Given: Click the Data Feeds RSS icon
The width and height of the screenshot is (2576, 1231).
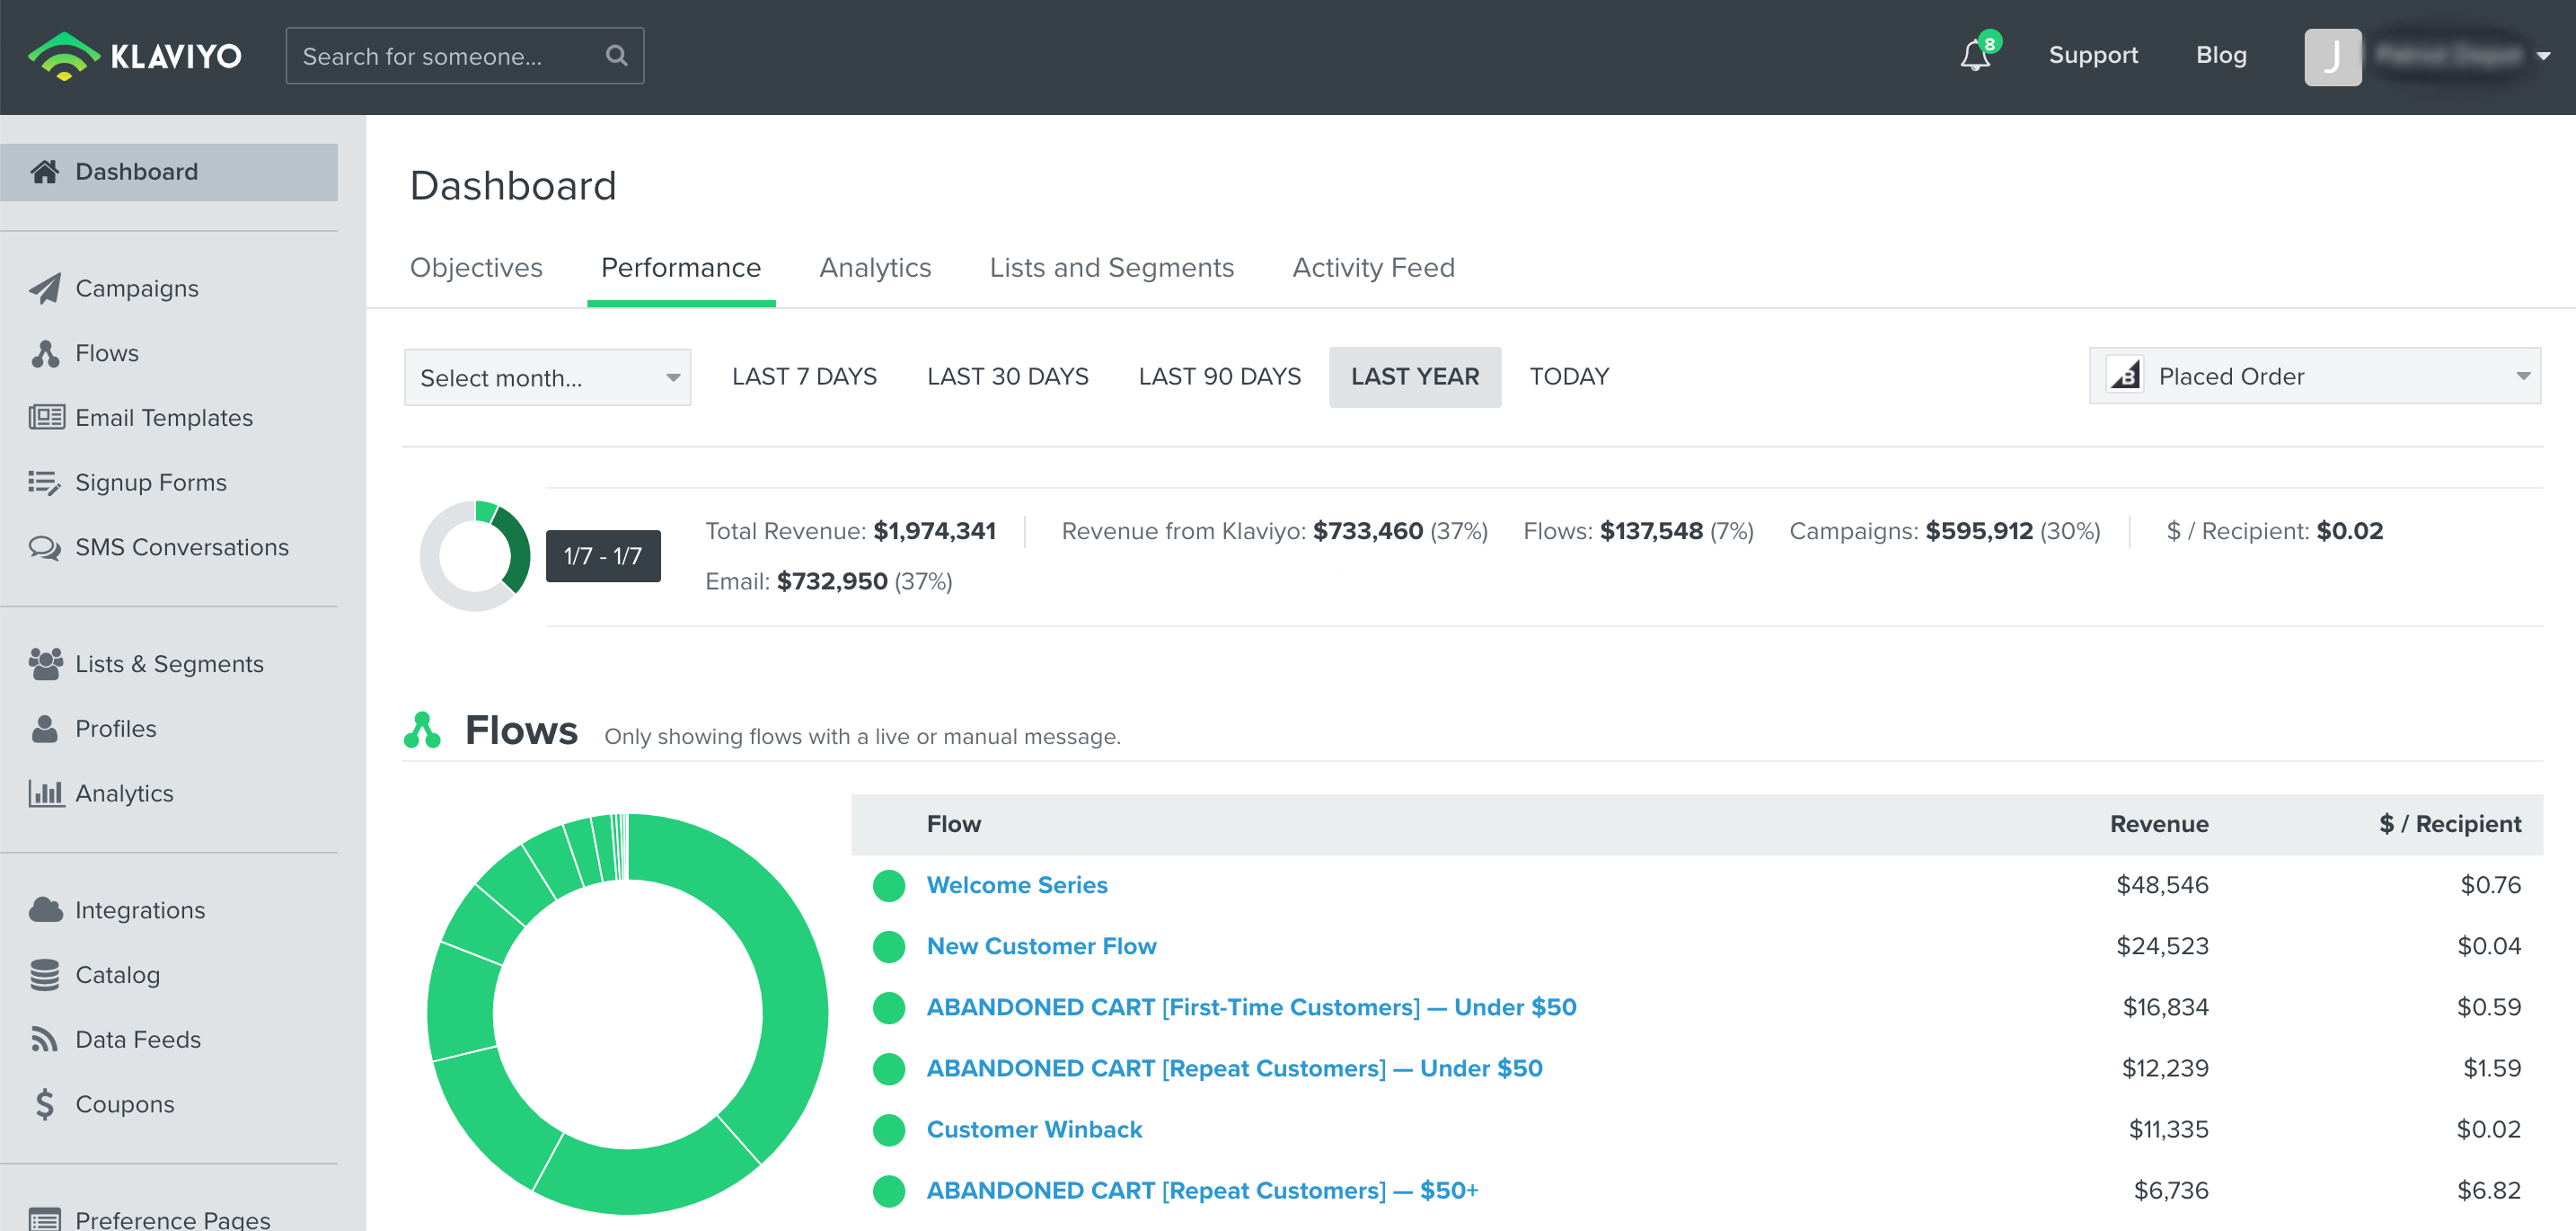Looking at the screenshot, I should coord(45,1039).
